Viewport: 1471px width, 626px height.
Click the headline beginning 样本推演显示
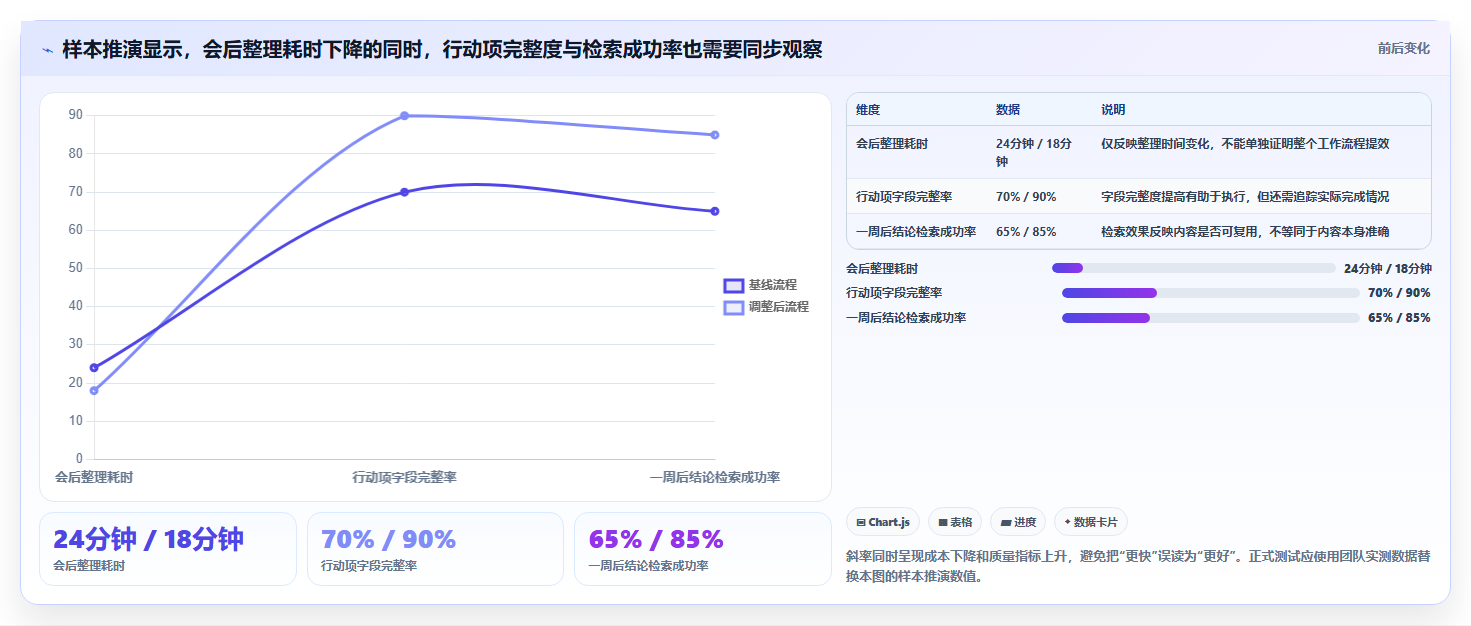coord(442,49)
